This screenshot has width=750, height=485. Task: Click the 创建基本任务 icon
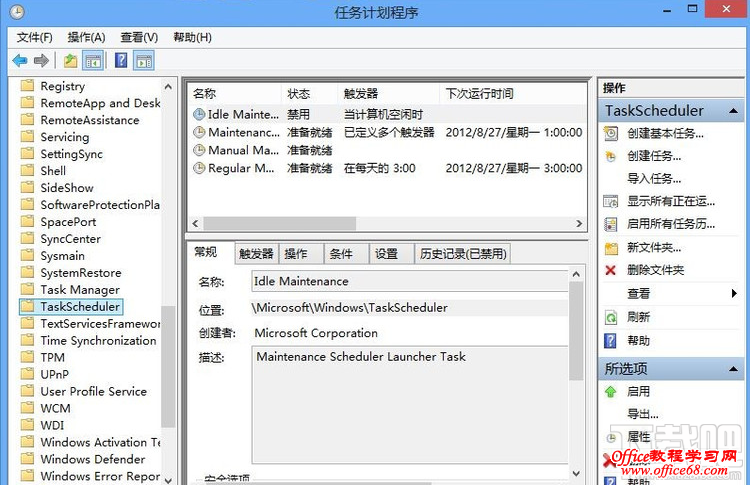pyautogui.click(x=611, y=133)
